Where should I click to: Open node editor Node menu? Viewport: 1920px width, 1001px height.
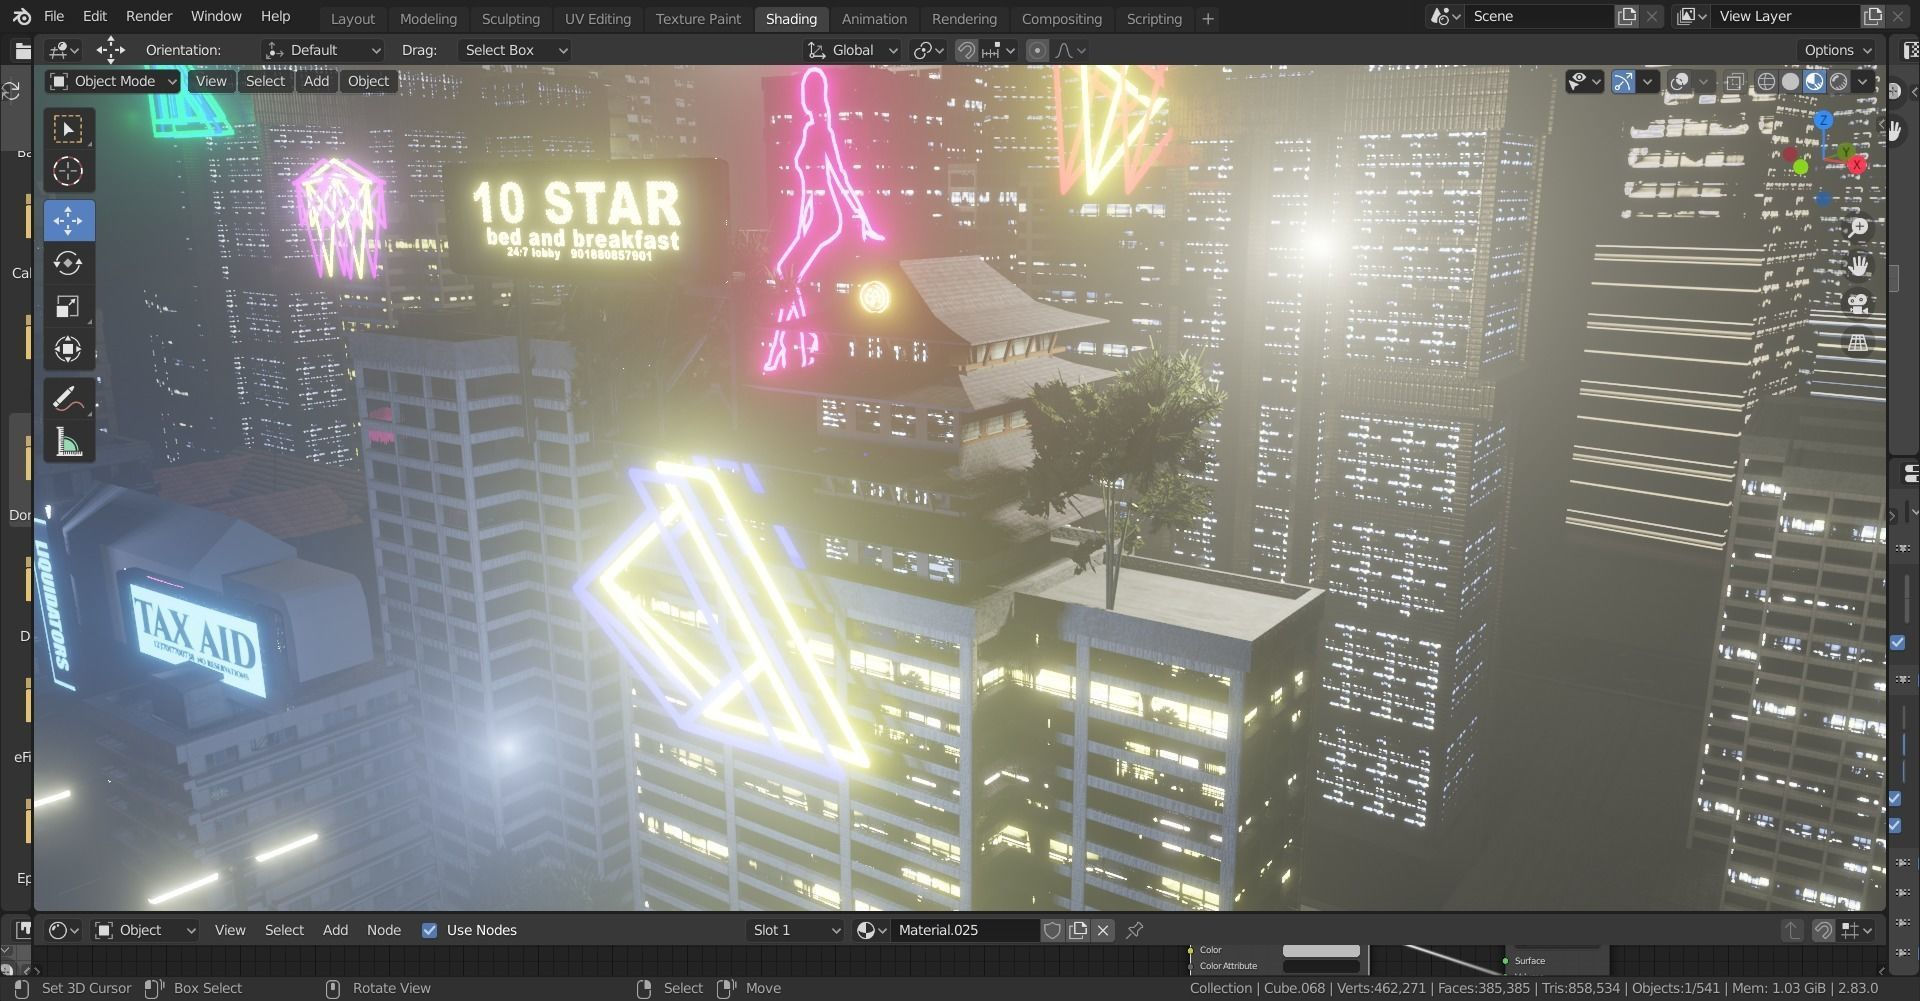click(384, 930)
